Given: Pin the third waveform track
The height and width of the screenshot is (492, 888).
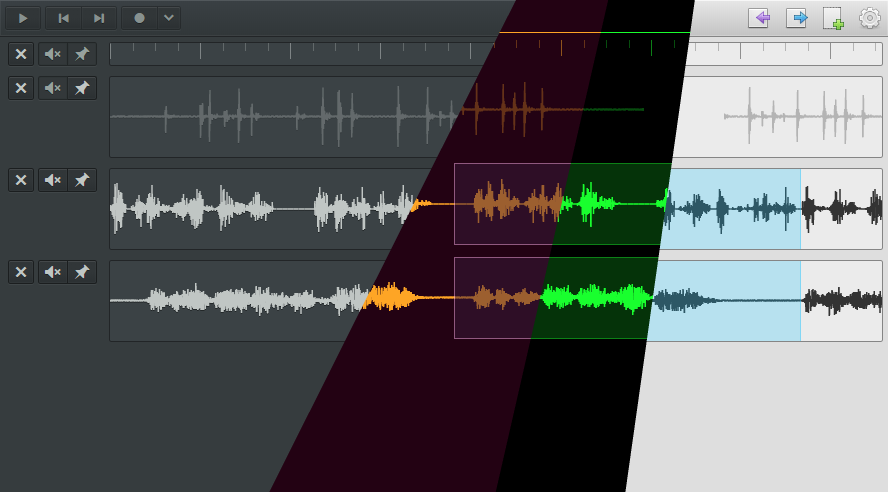Looking at the screenshot, I should (82, 272).
